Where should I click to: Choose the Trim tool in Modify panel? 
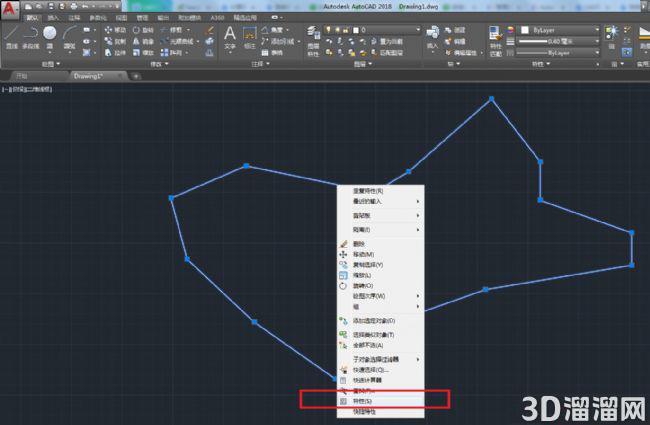pos(174,30)
